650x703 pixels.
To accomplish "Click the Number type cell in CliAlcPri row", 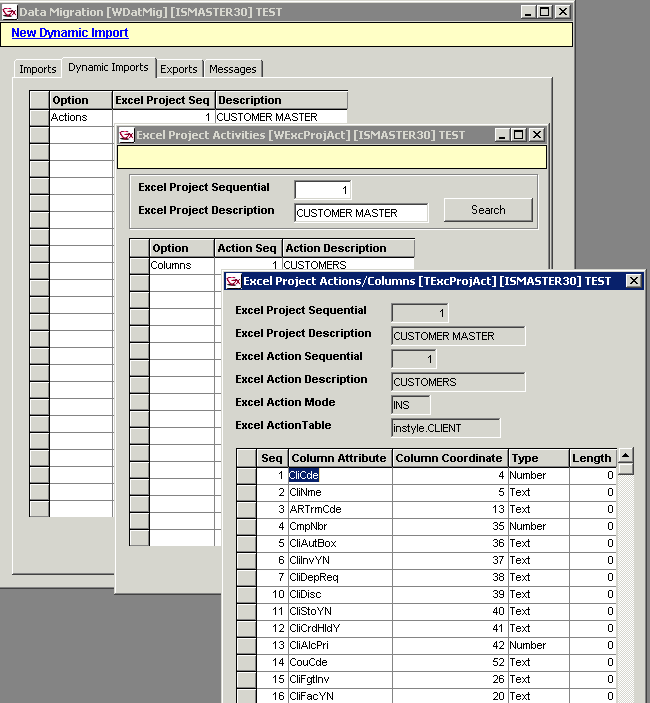I will 539,646.
